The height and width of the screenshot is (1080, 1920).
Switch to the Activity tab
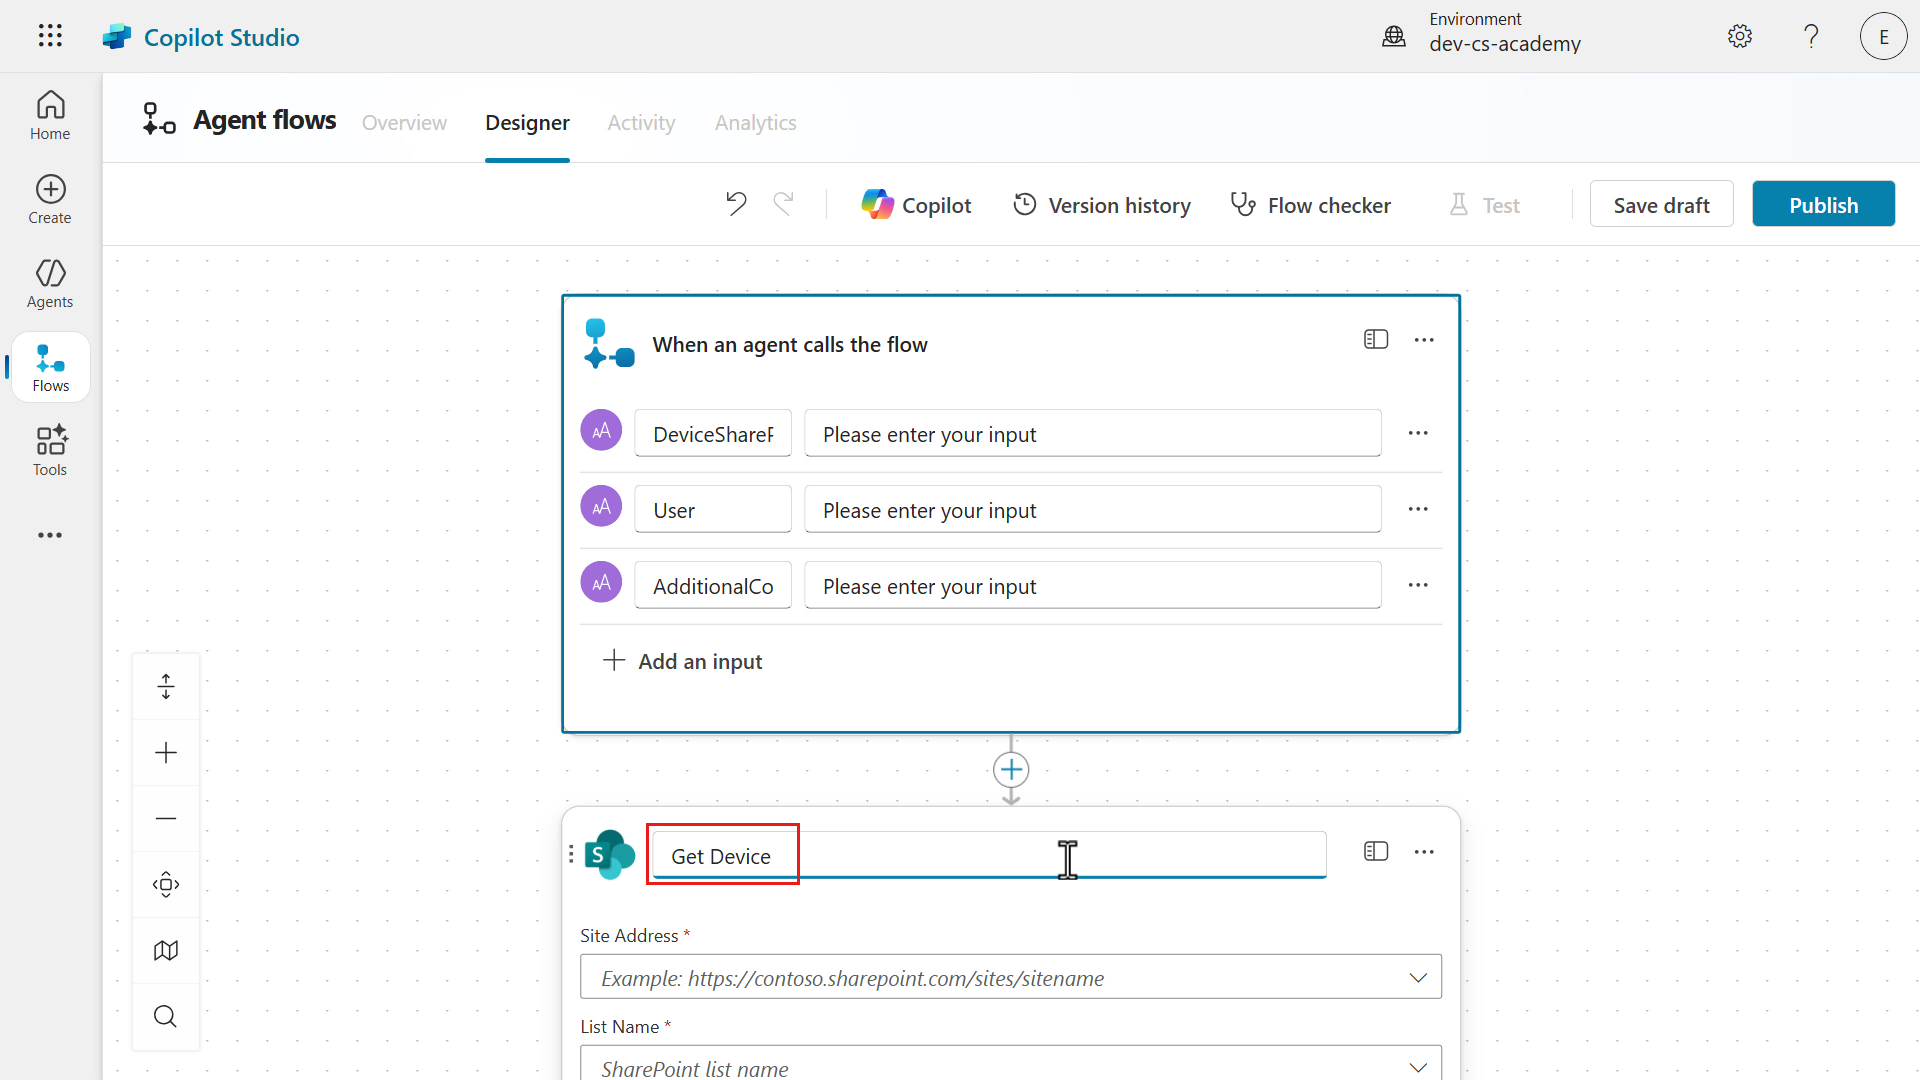tap(641, 122)
